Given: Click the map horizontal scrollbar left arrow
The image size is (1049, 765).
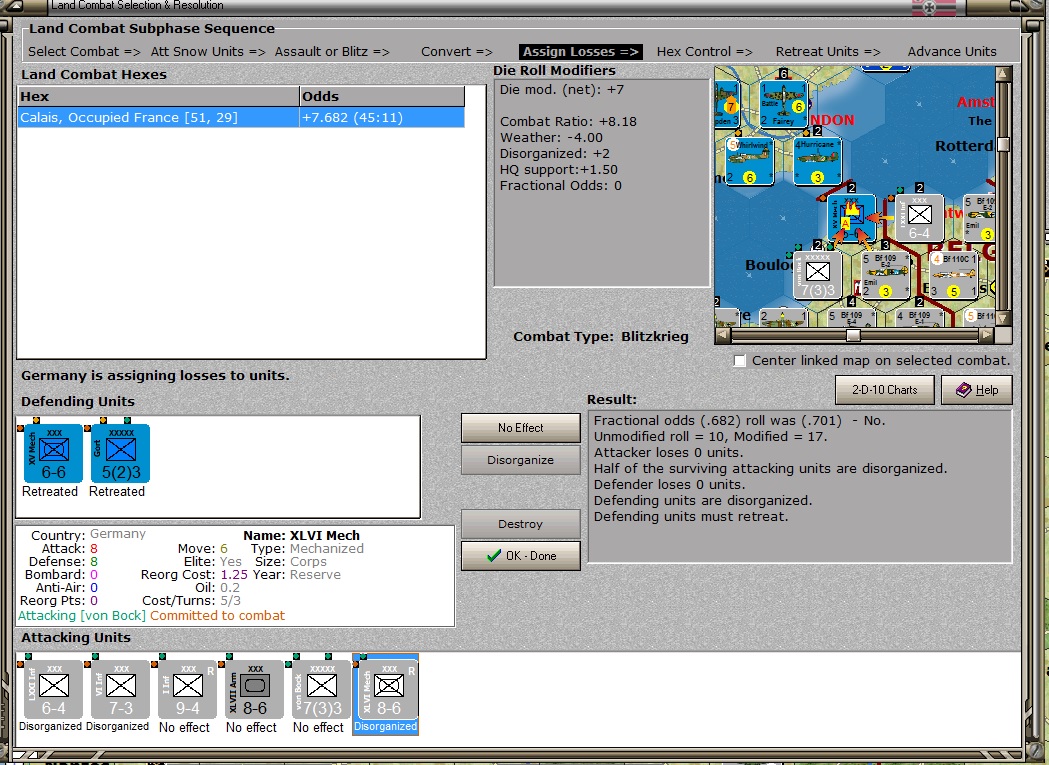Looking at the screenshot, I should tap(723, 335).
